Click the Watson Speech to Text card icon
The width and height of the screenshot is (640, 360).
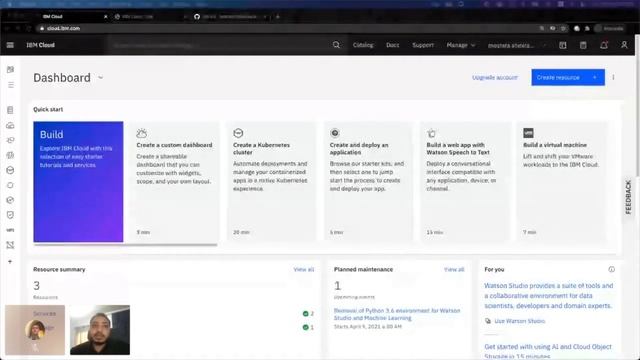click(x=431, y=133)
